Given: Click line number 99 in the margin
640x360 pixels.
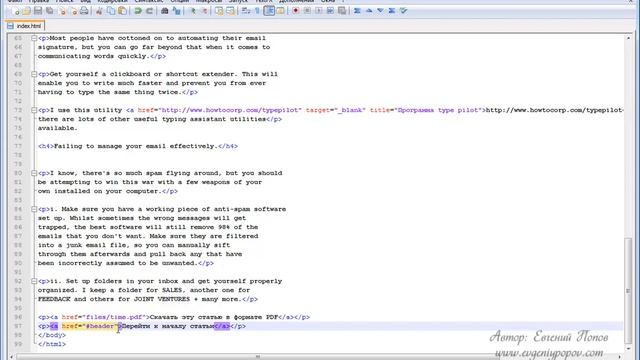Looking at the screenshot, I should 18,344.
